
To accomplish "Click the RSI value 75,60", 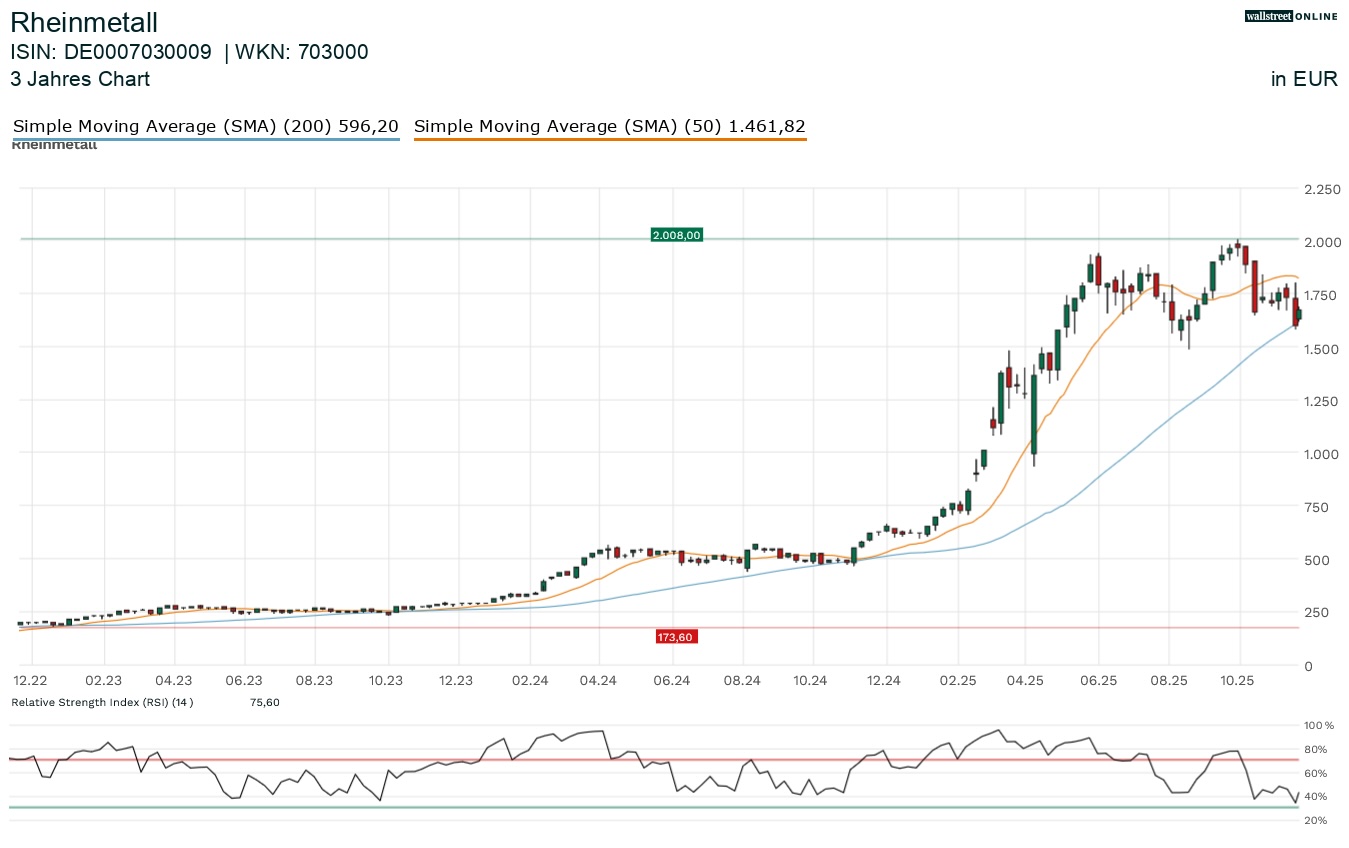I will [x=264, y=702].
